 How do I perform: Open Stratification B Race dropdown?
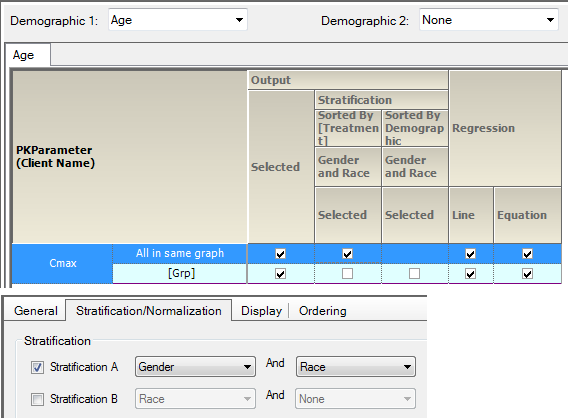pos(195,399)
